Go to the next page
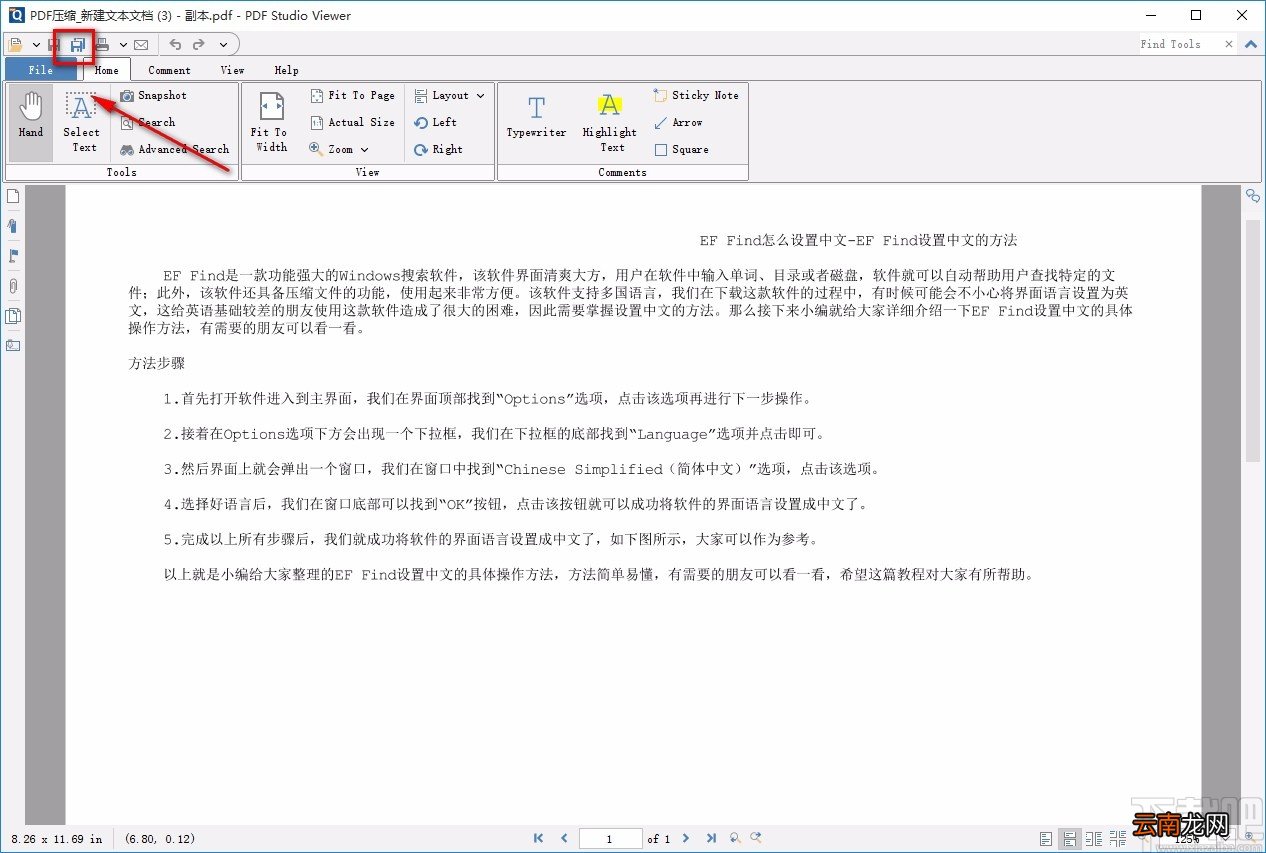Screen dimensions: 1266x853 coord(686,838)
